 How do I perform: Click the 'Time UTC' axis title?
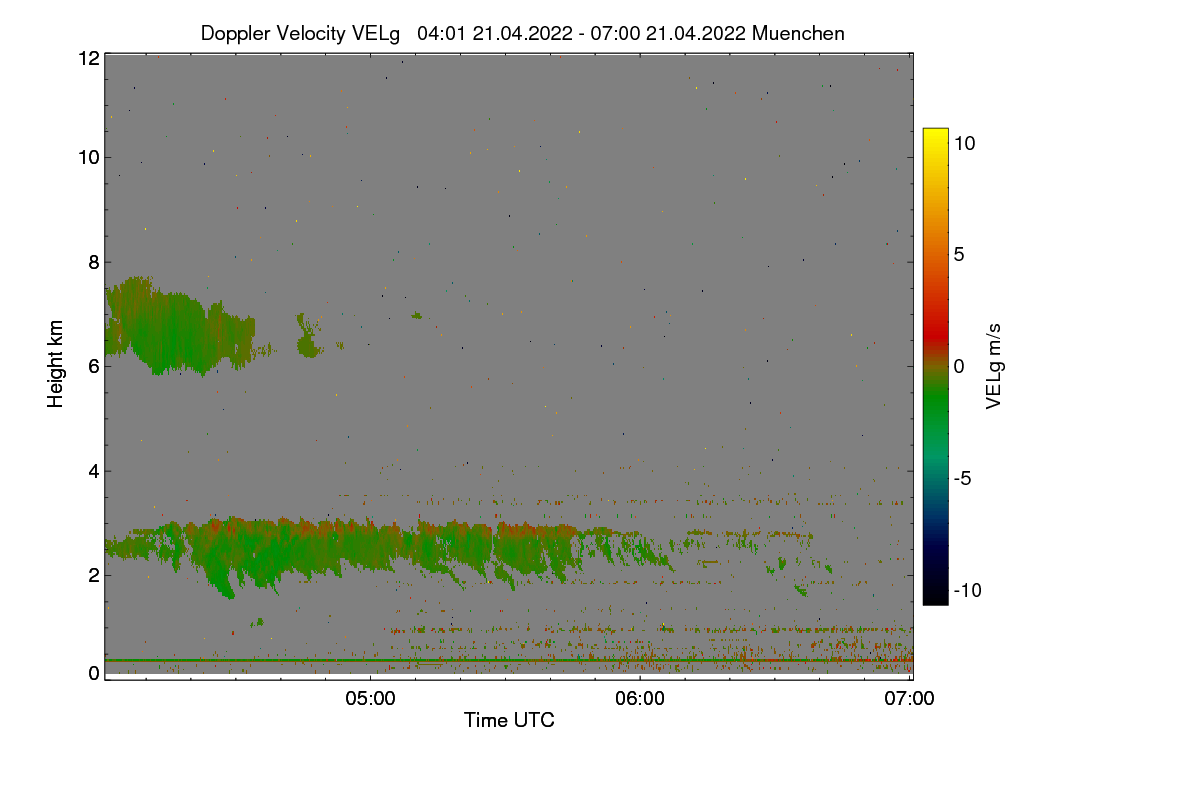tap(509, 720)
